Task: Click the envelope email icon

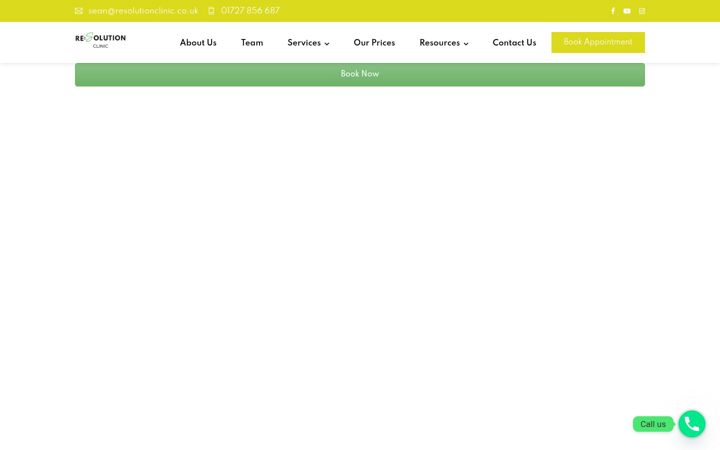Action: coord(79,11)
